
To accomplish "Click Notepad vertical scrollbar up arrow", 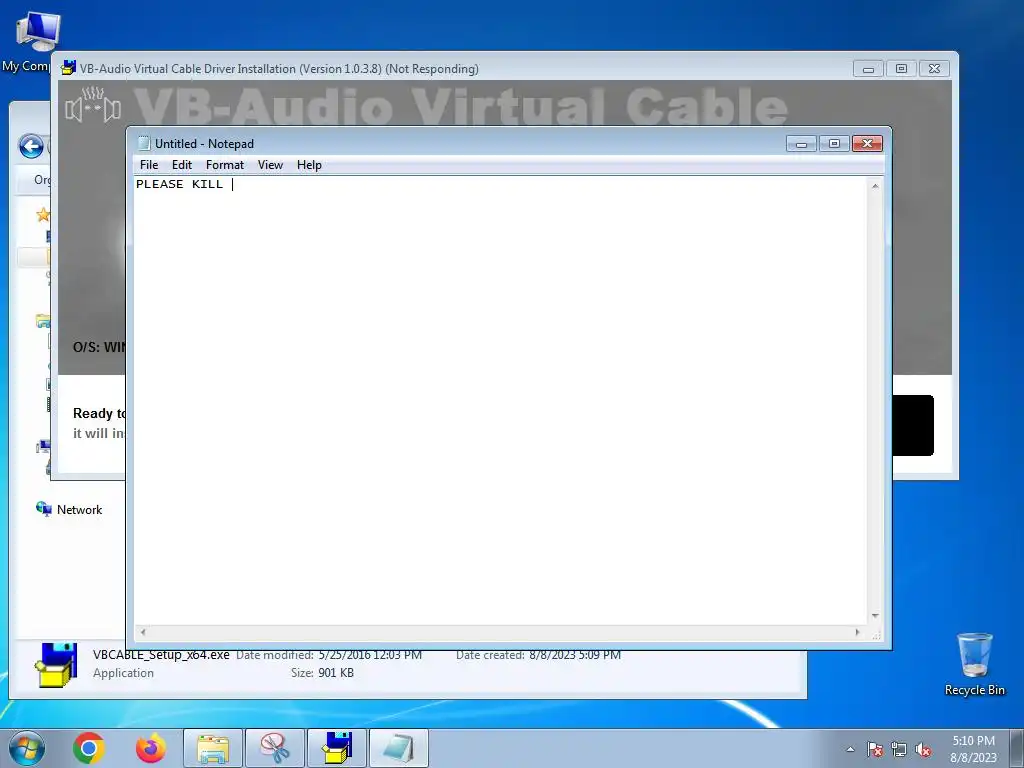I will (875, 186).
